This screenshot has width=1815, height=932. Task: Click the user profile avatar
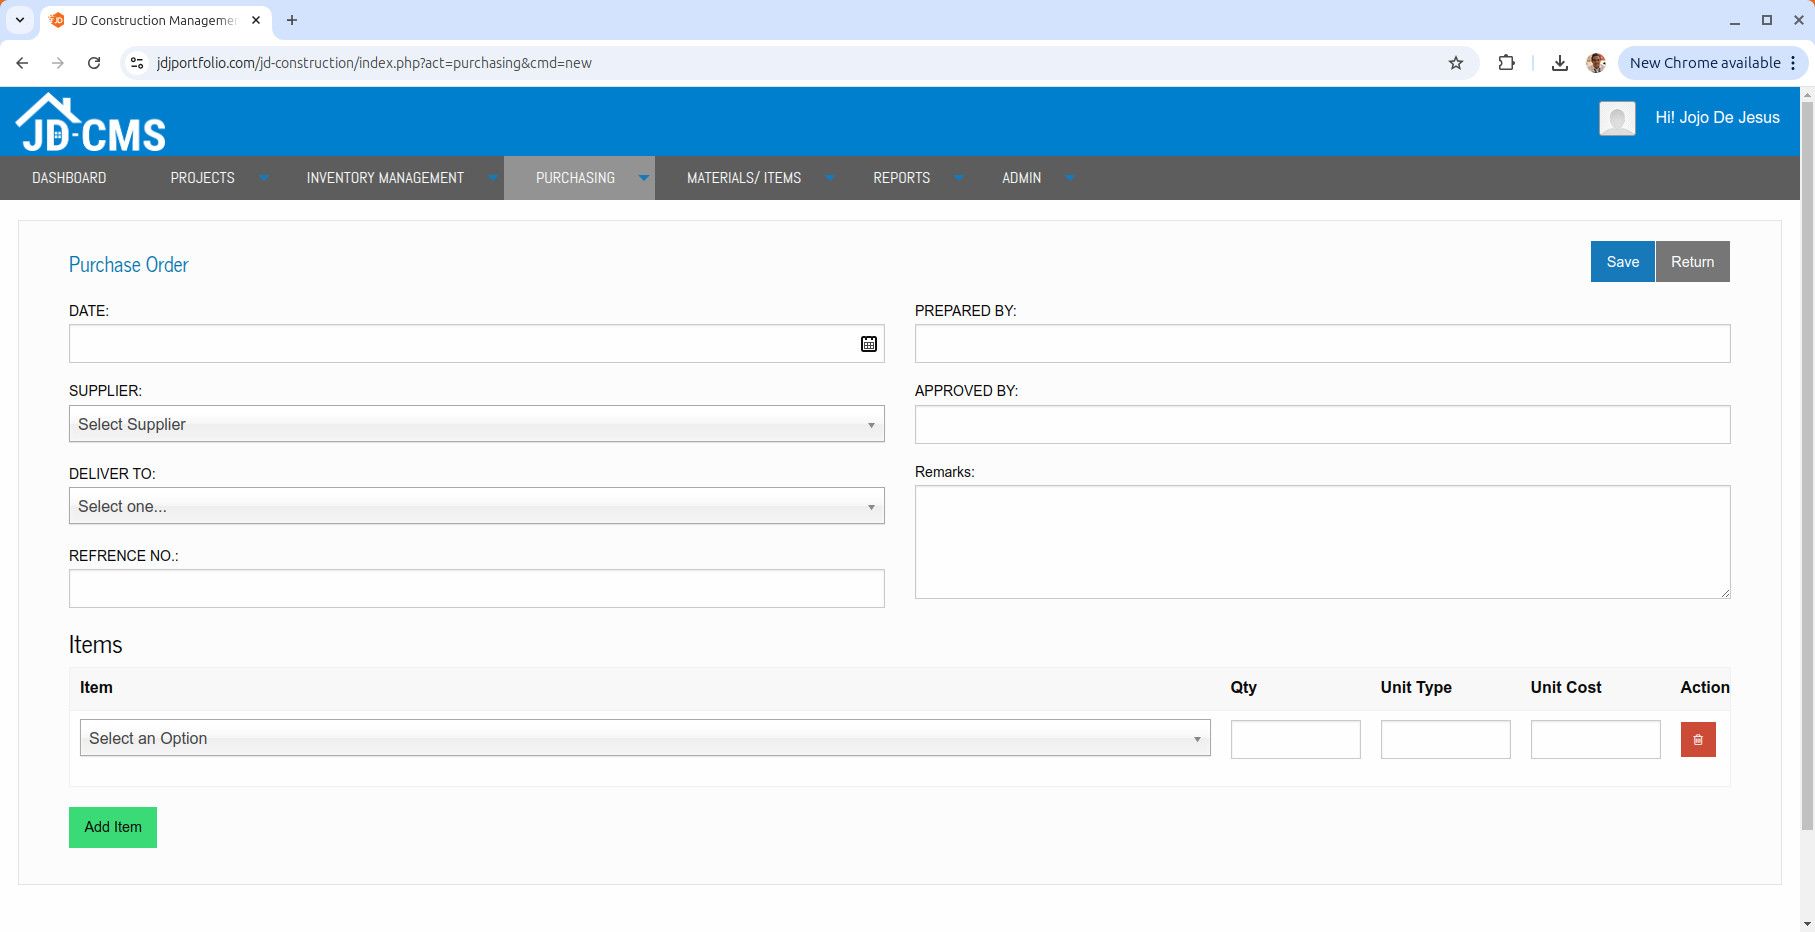point(1616,118)
